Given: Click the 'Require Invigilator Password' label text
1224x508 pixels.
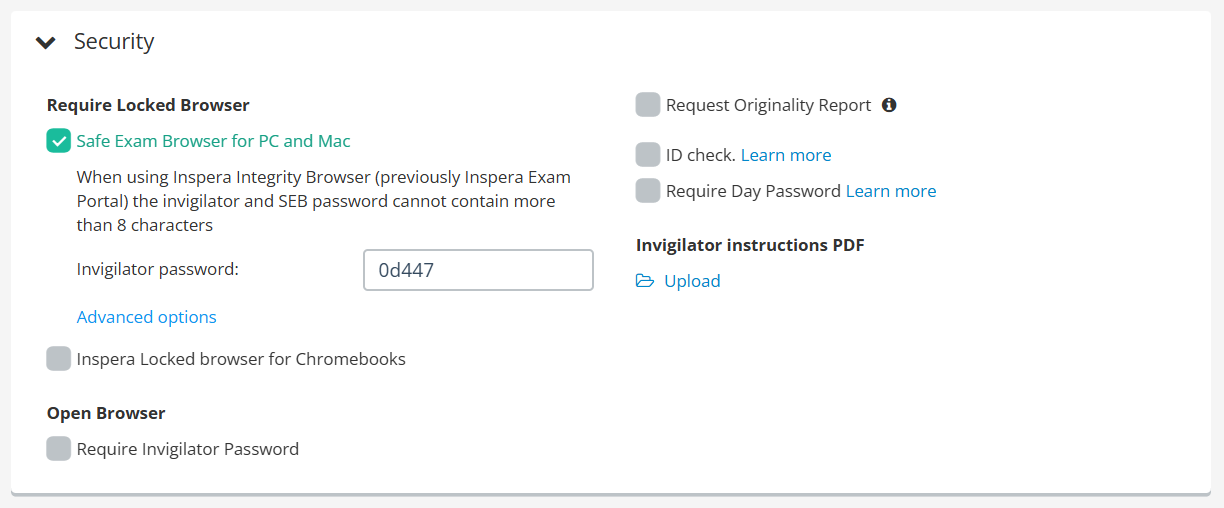Looking at the screenshot, I should (x=188, y=449).
